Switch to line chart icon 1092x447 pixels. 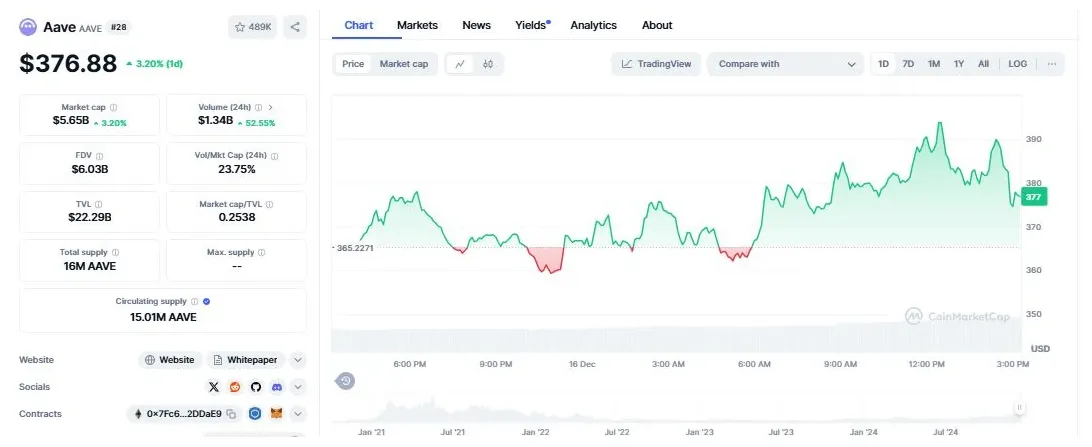(460, 64)
